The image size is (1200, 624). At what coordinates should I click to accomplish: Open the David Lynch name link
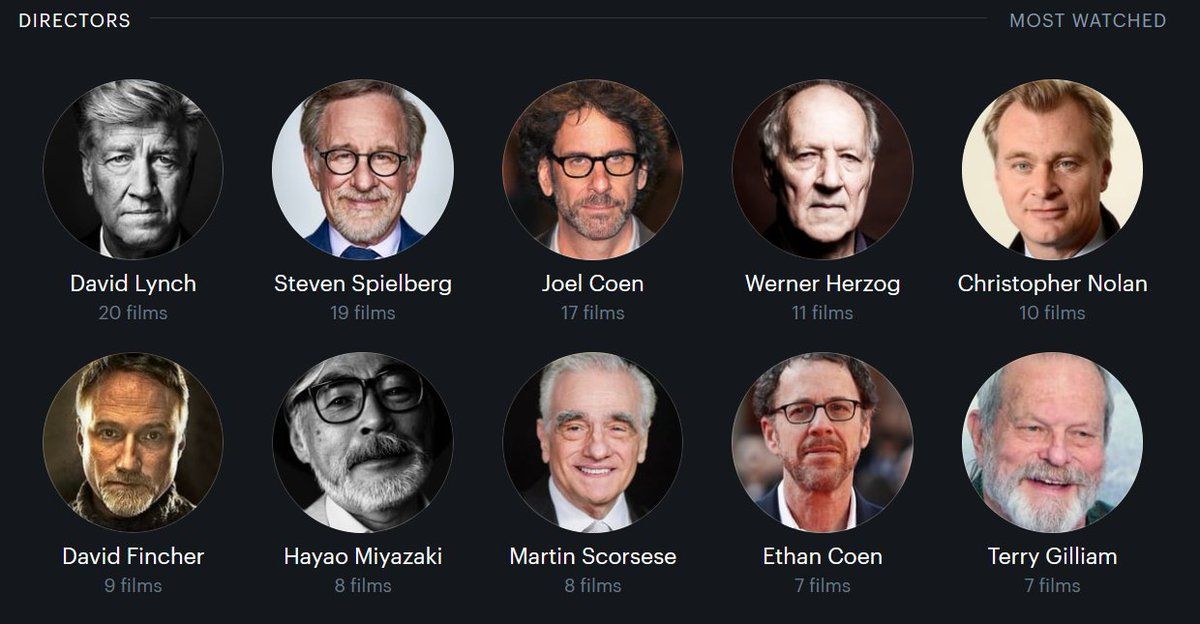click(133, 283)
